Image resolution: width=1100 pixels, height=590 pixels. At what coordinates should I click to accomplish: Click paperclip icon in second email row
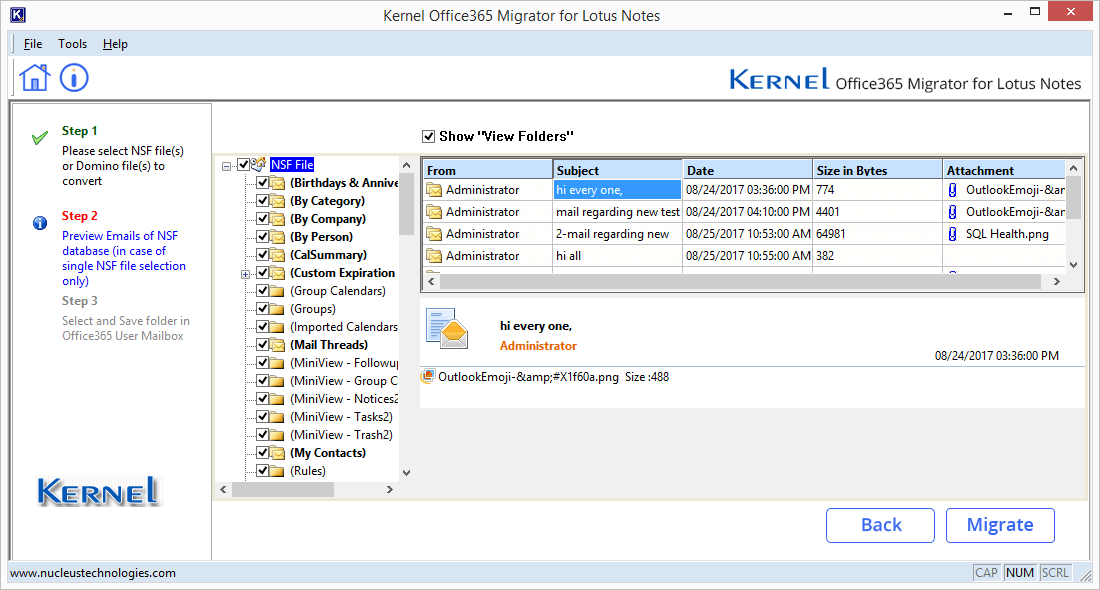click(x=953, y=212)
